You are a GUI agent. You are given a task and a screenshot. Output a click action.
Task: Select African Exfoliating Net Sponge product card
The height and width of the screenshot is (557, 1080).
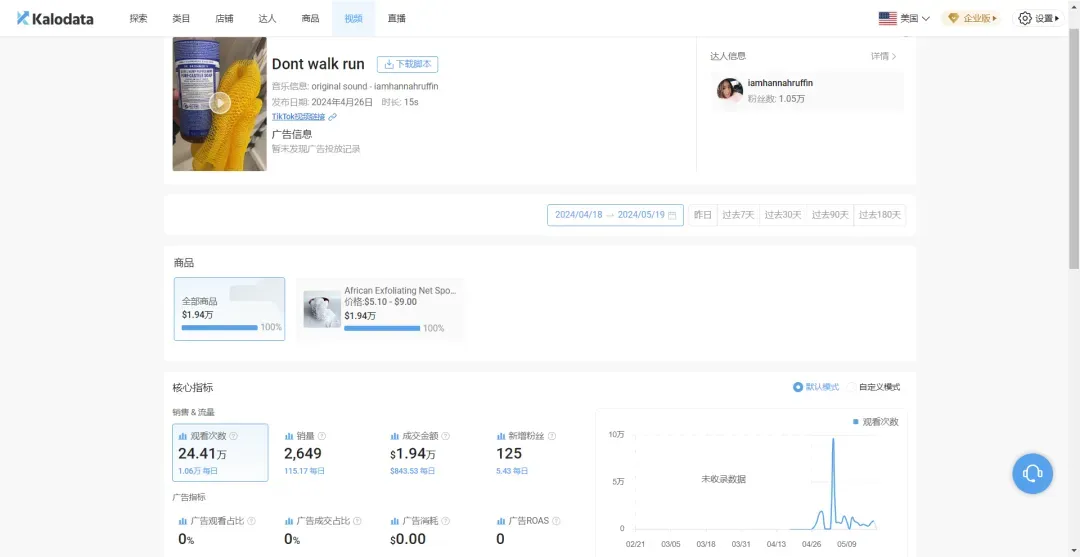tap(380, 309)
